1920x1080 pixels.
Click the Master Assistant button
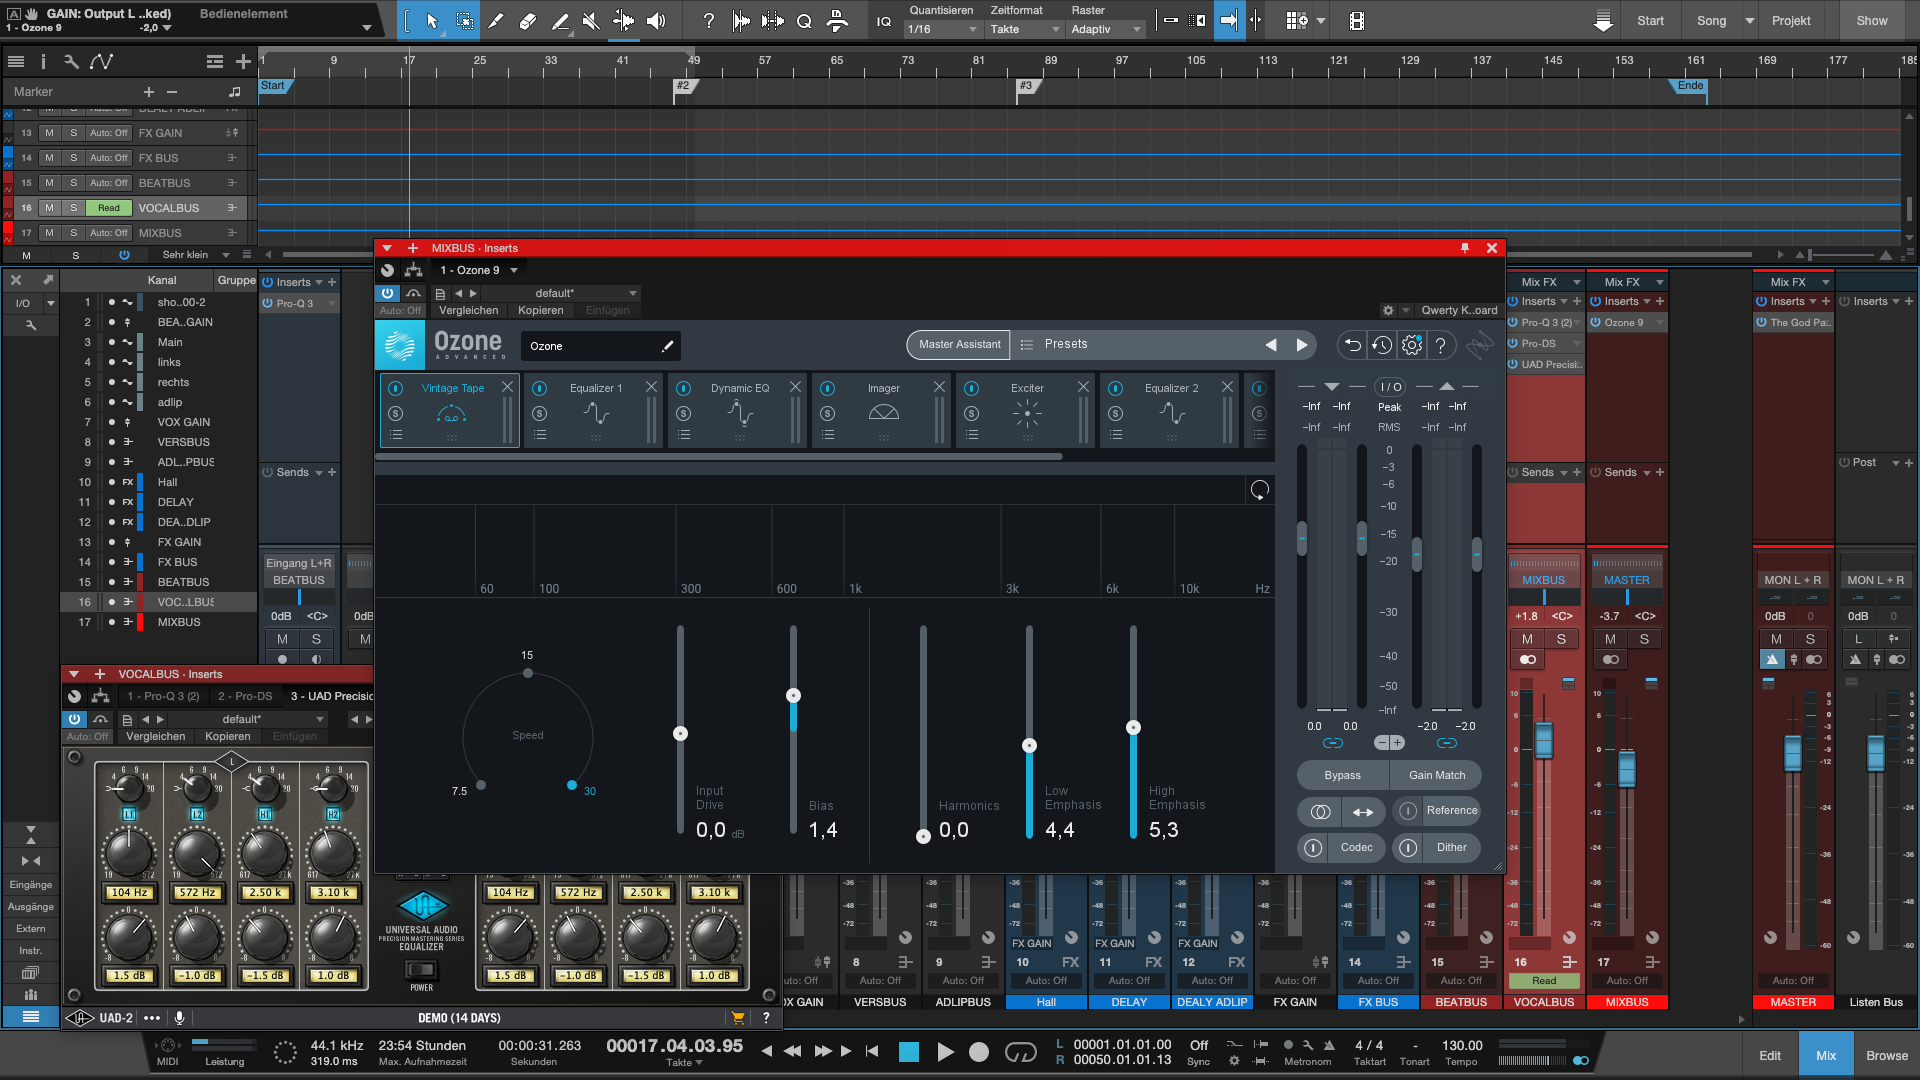(959, 345)
